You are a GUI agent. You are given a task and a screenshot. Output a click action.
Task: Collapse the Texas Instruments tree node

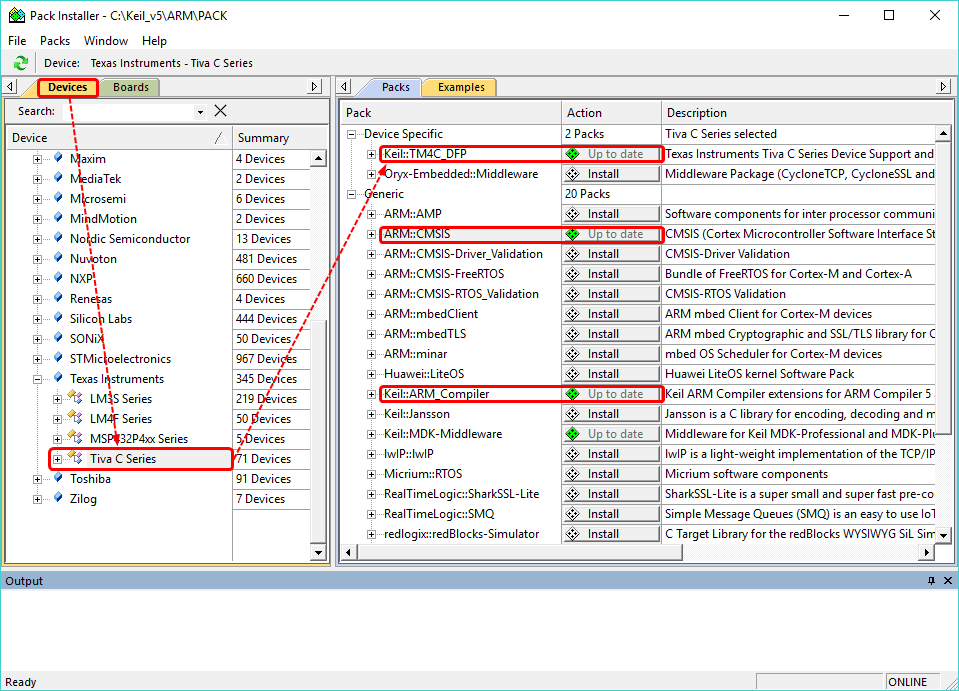38,379
